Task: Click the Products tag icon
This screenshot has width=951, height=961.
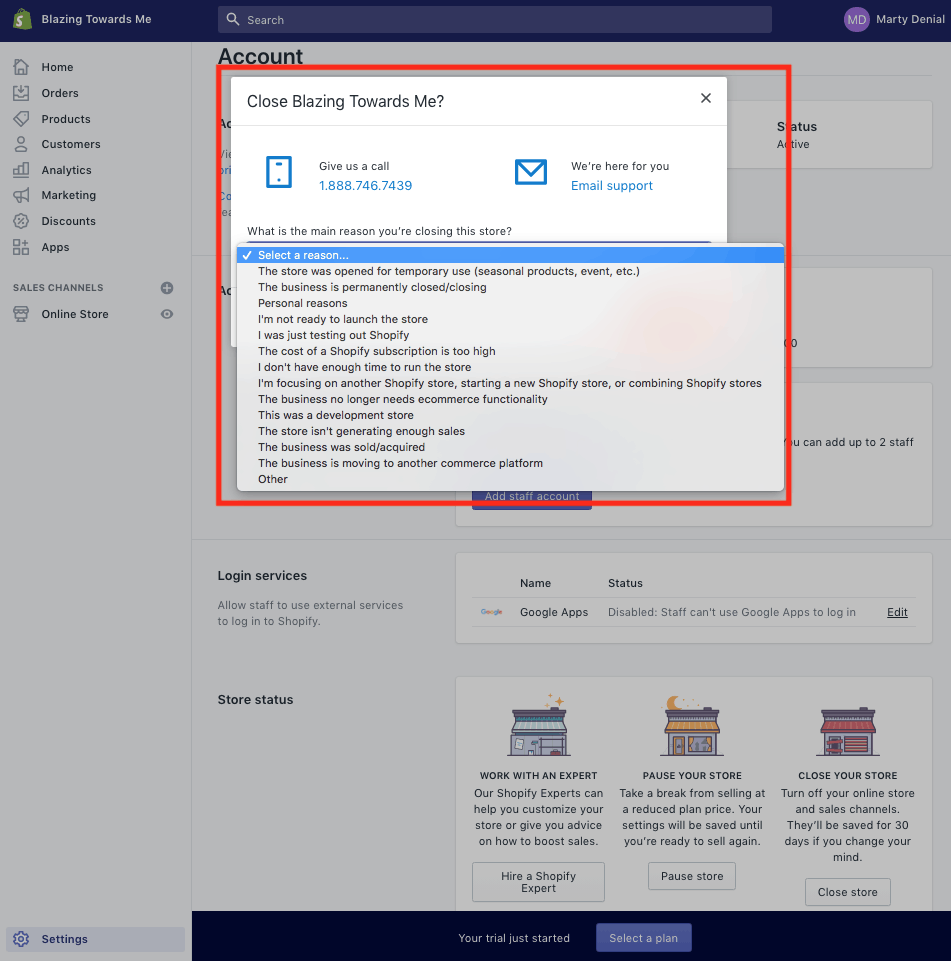Action: 21,119
